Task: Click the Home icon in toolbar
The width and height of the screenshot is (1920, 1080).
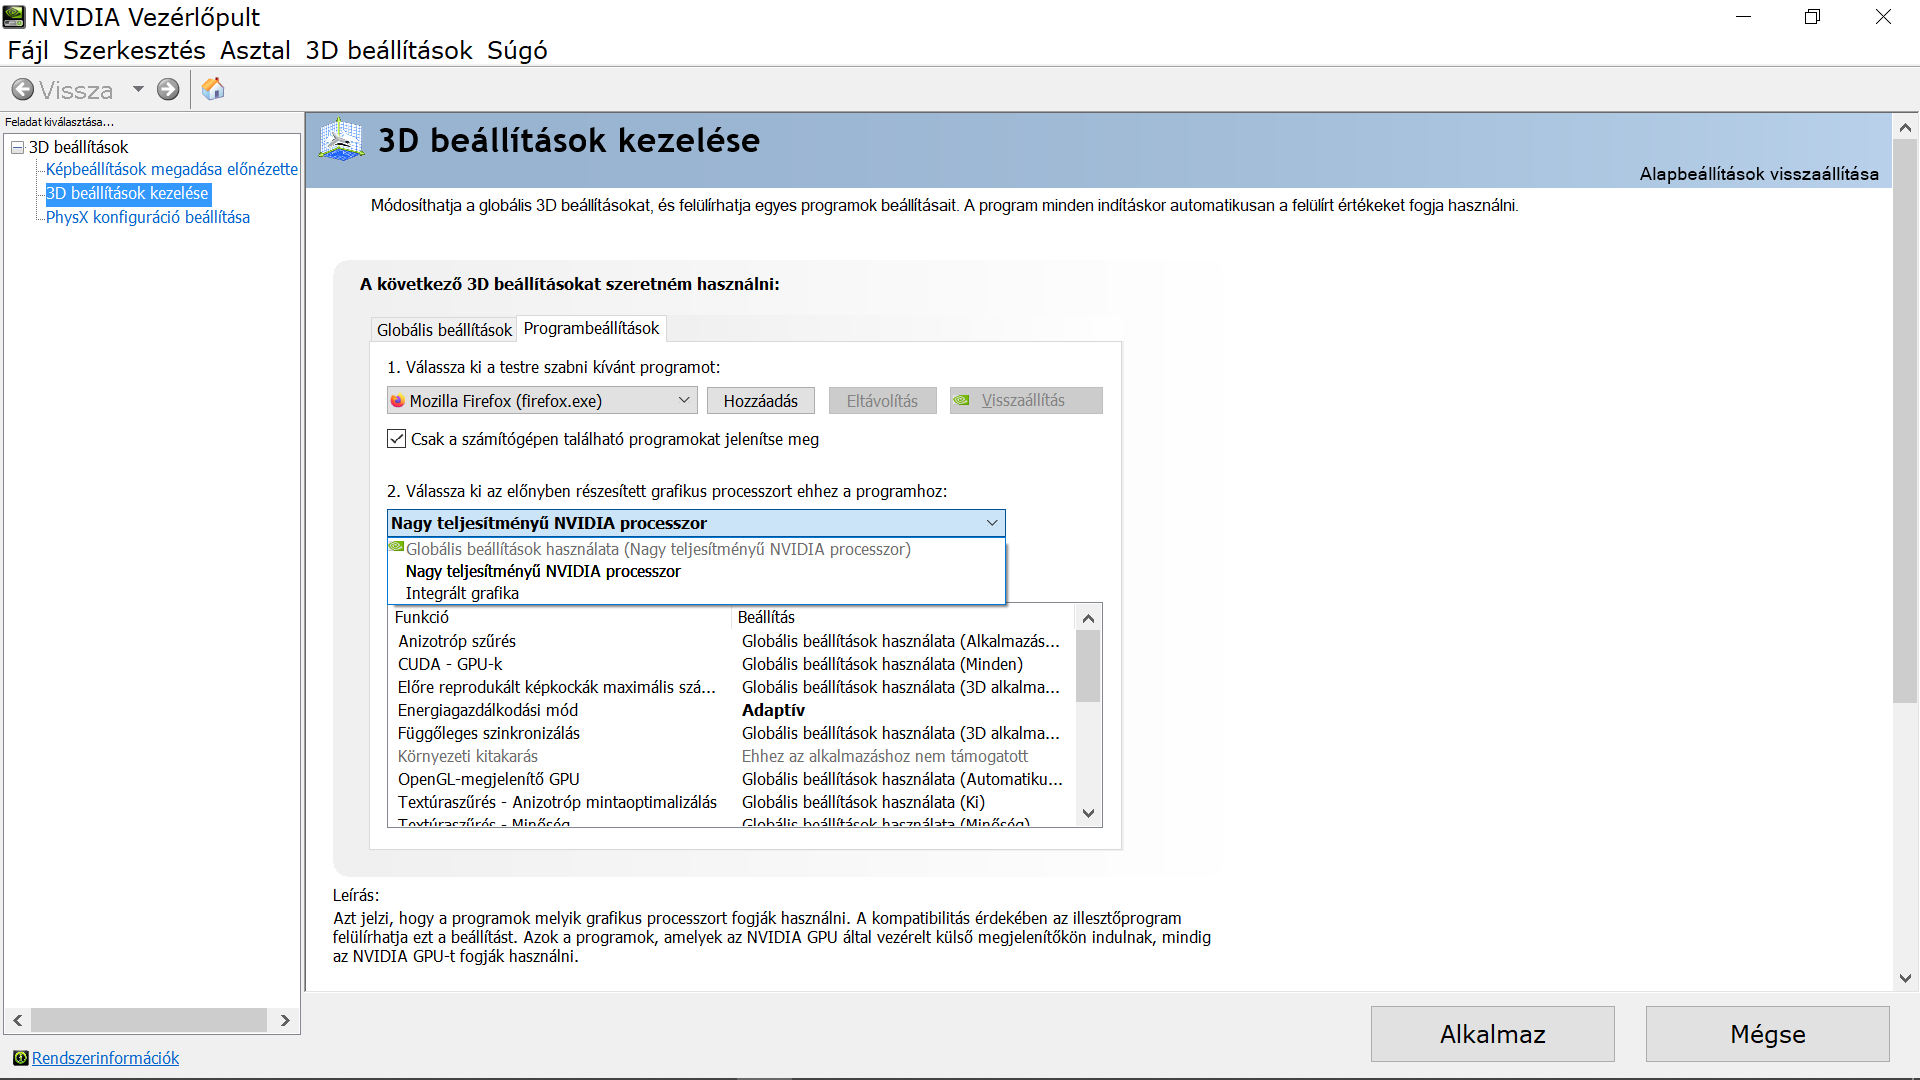Action: [x=213, y=89]
